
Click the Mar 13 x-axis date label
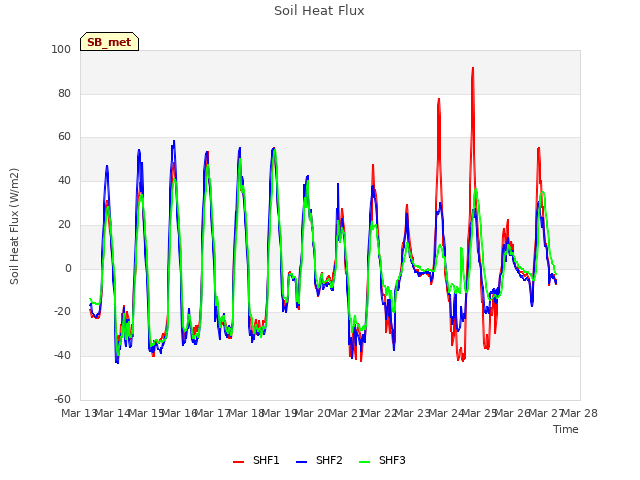tap(79, 413)
